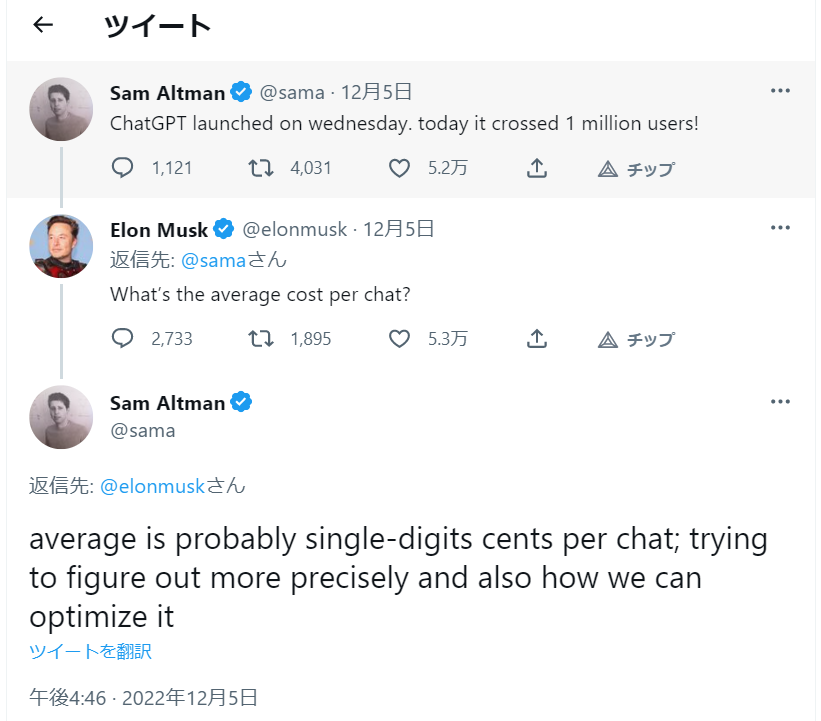Open more options on the main reply tweet

(x=780, y=402)
